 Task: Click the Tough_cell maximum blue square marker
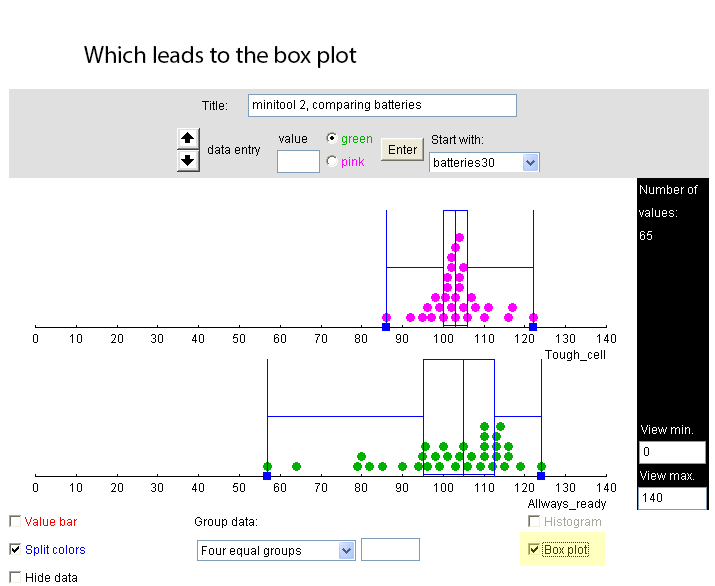pyautogui.click(x=533, y=327)
